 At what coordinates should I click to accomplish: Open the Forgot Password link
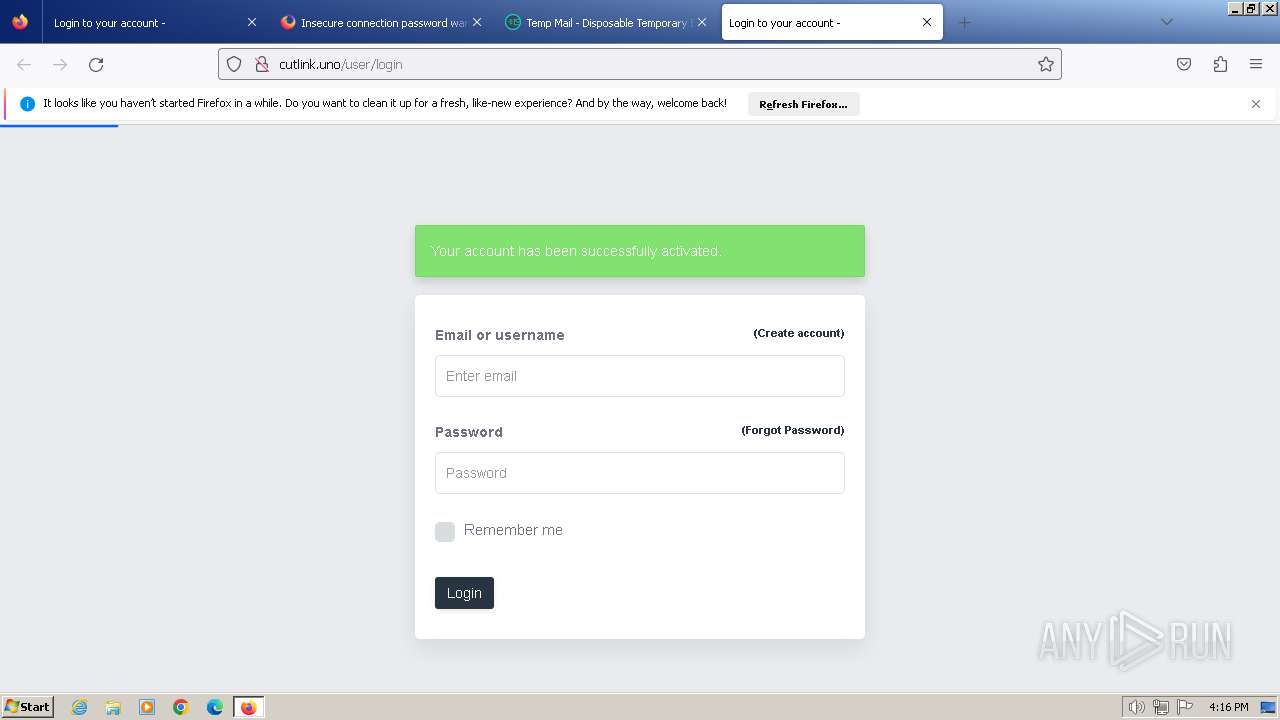(793, 430)
